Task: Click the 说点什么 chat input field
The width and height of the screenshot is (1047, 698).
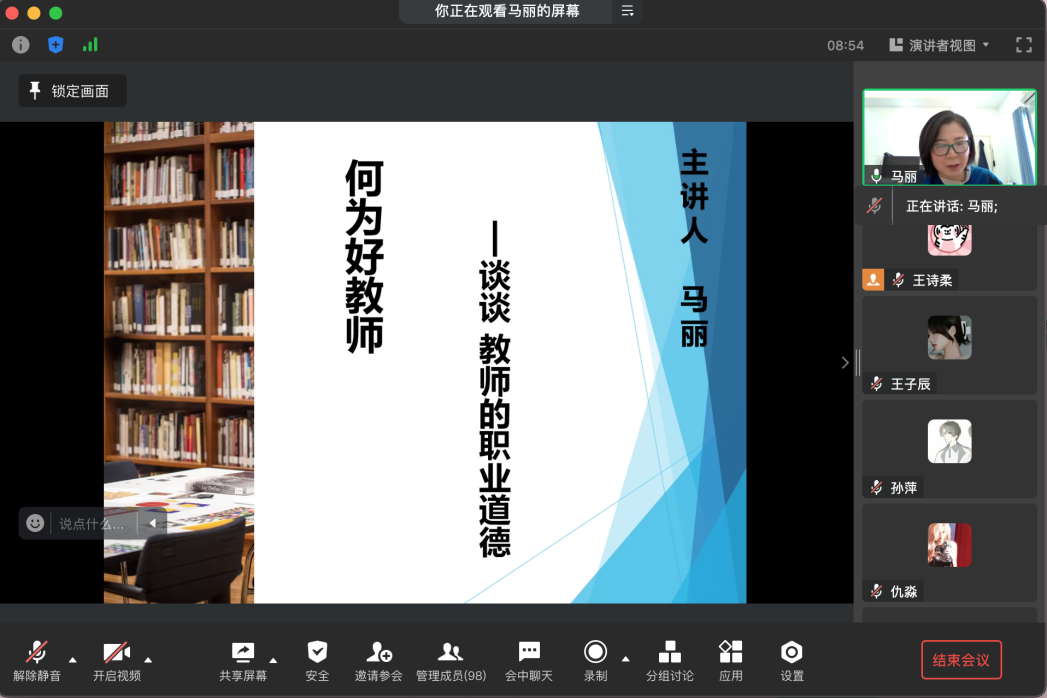Action: (x=91, y=523)
